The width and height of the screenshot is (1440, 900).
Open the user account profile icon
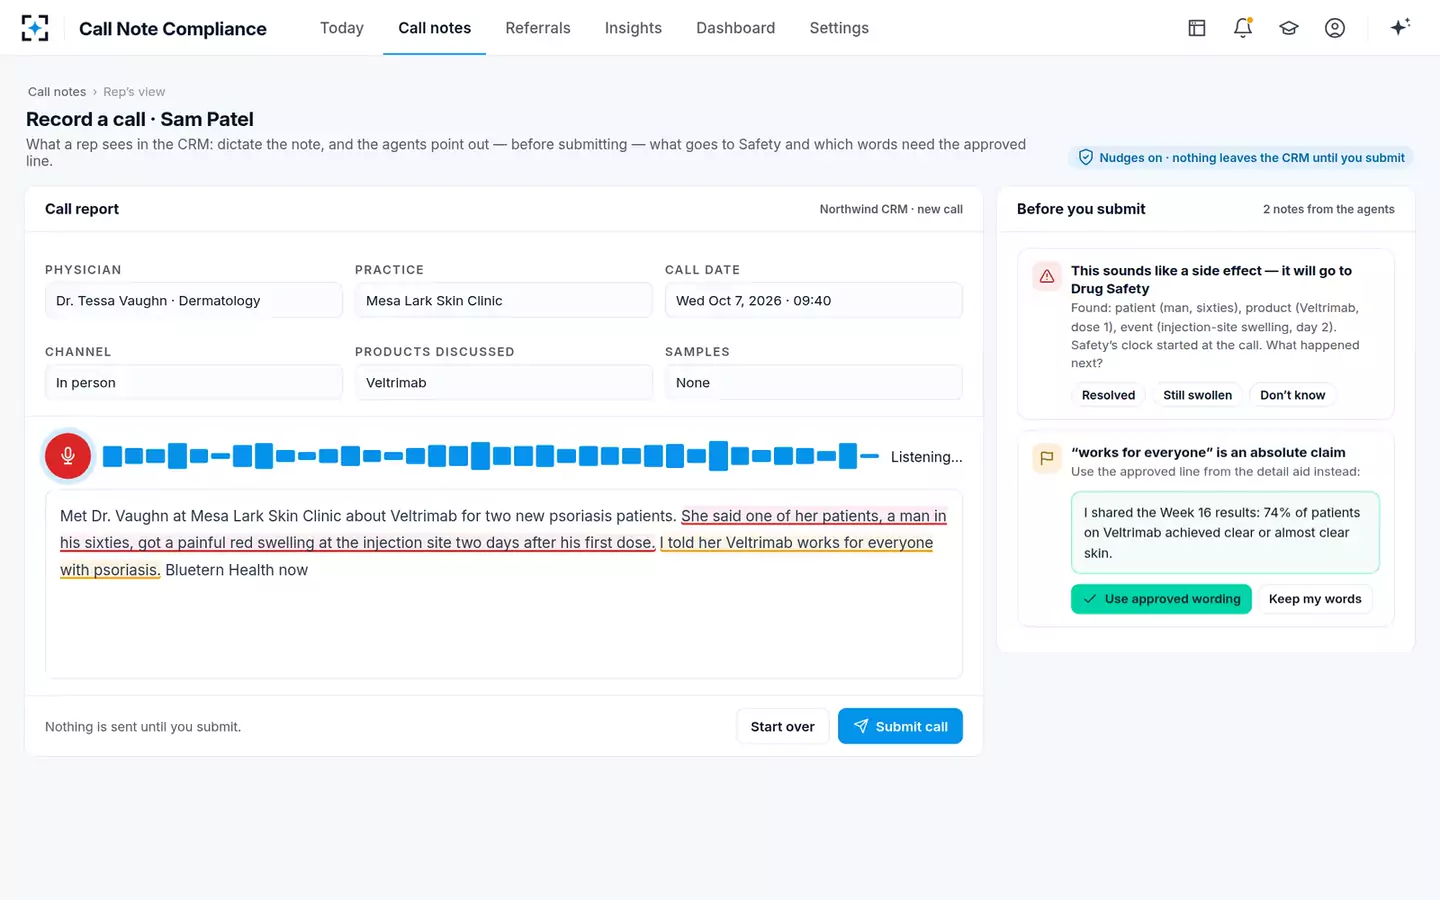coord(1335,28)
